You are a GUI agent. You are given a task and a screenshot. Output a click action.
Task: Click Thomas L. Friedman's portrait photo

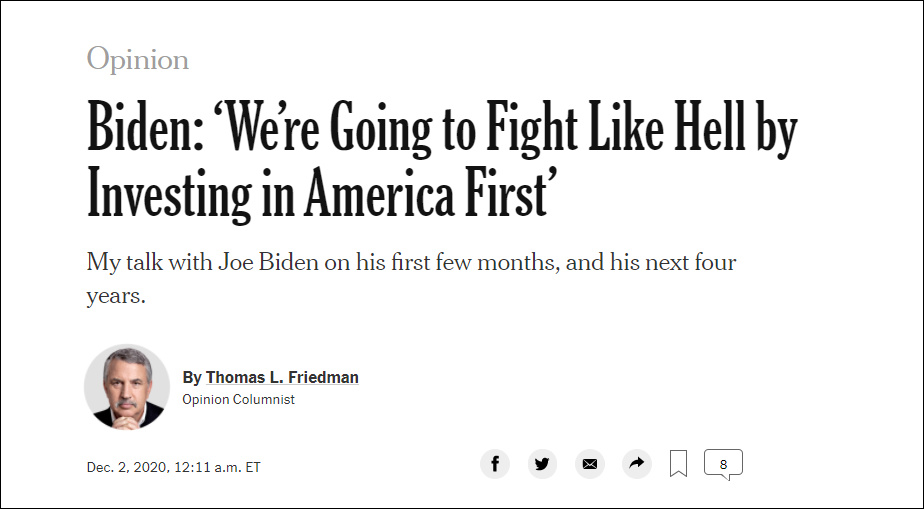pos(126,387)
